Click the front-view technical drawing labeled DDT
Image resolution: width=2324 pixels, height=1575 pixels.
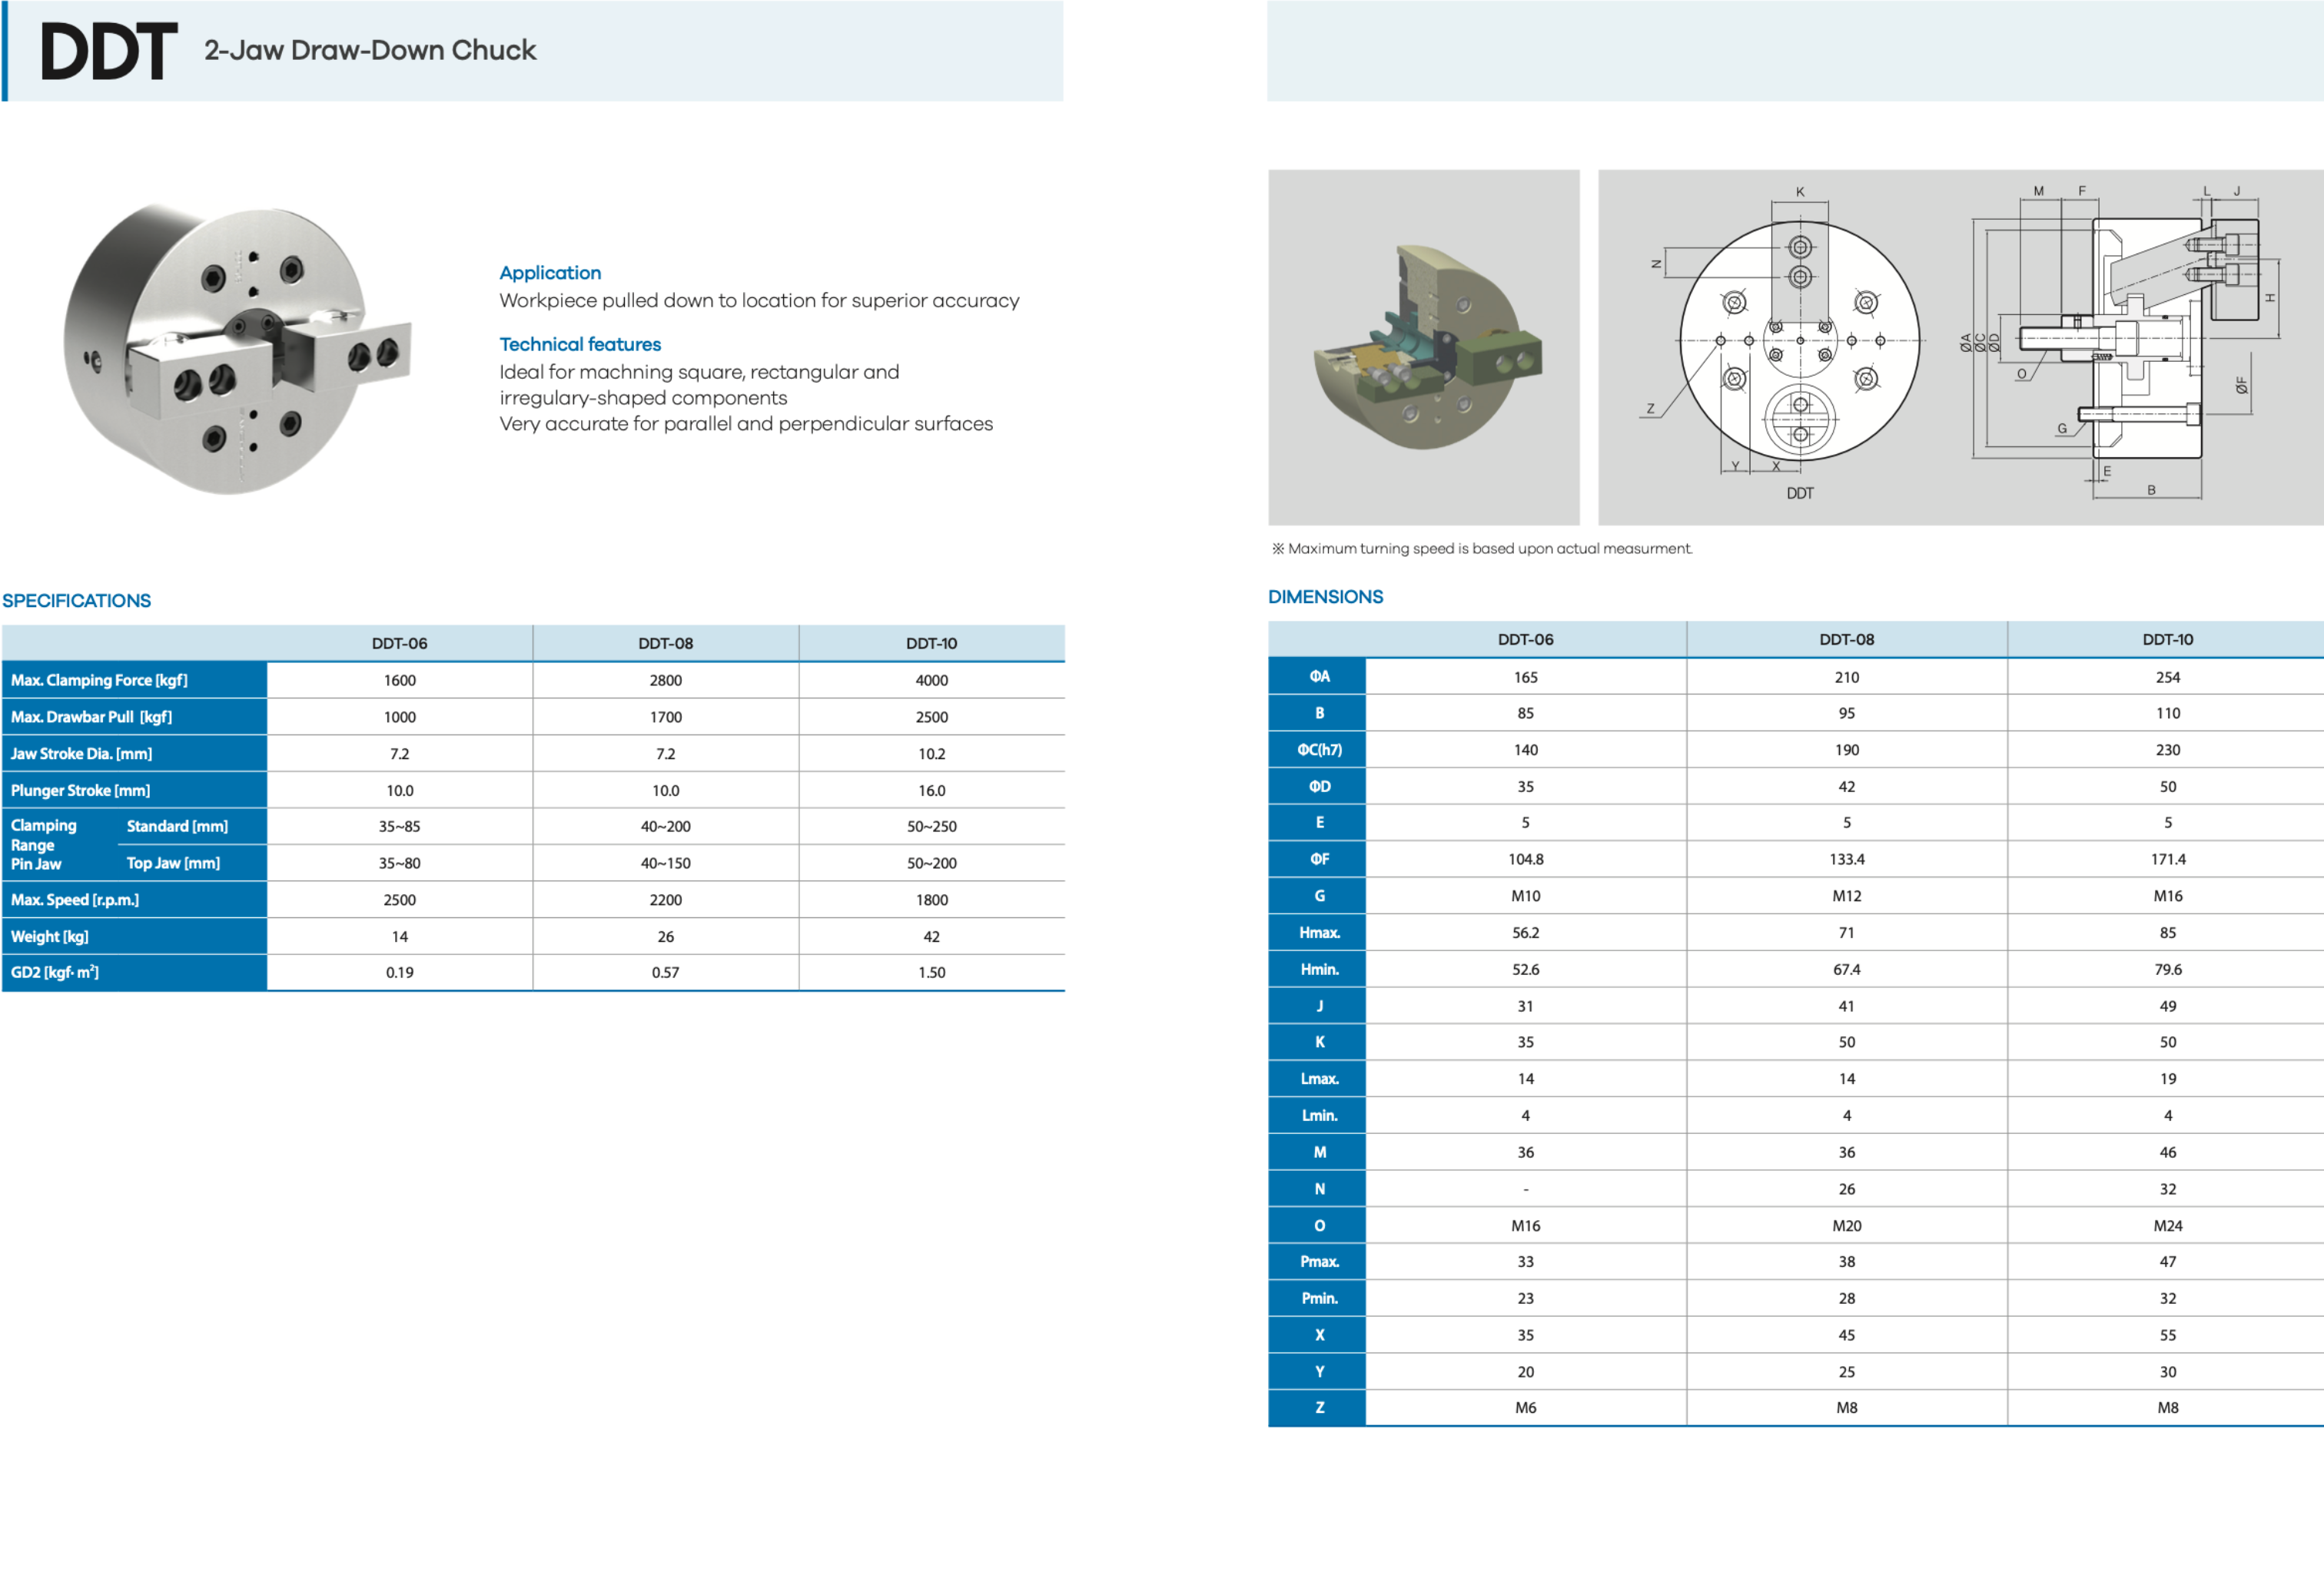click(x=1798, y=342)
